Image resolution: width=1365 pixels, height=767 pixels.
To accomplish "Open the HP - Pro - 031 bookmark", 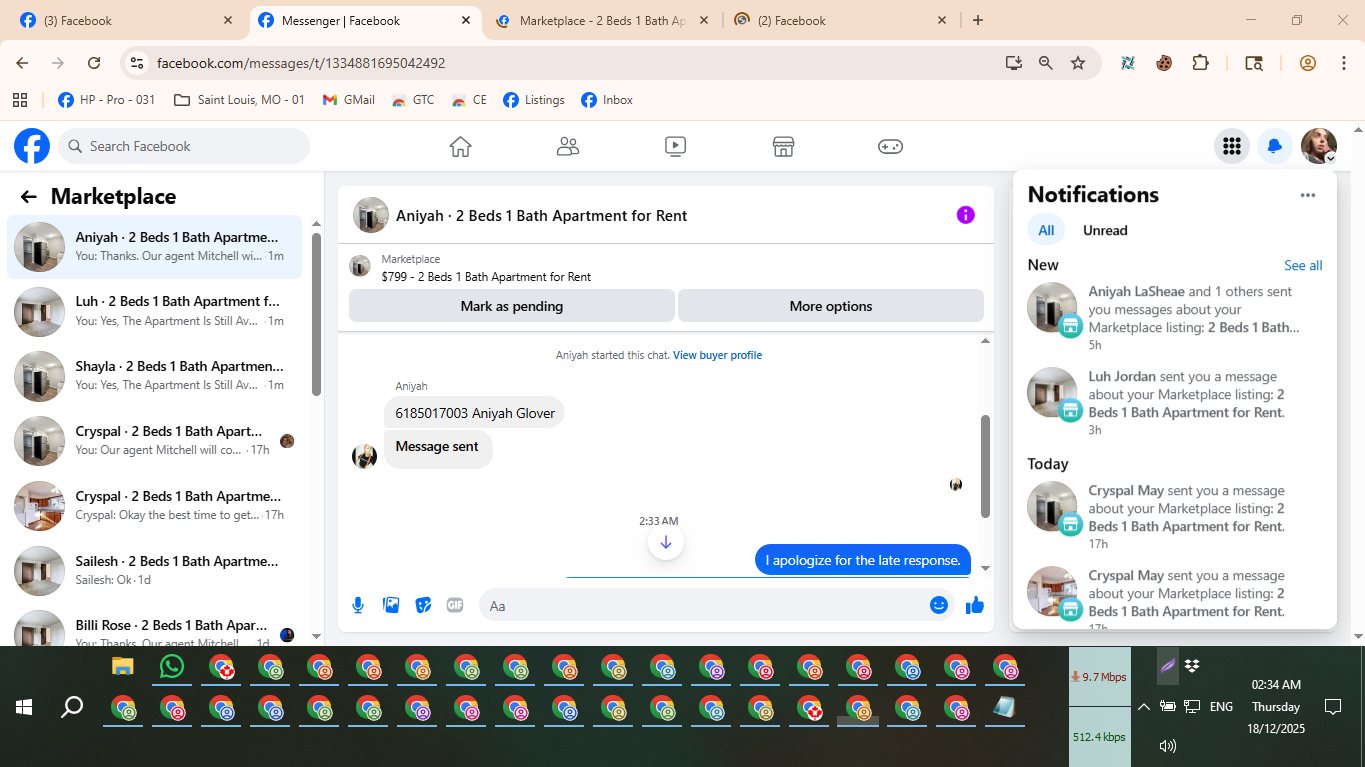I will click(x=107, y=100).
